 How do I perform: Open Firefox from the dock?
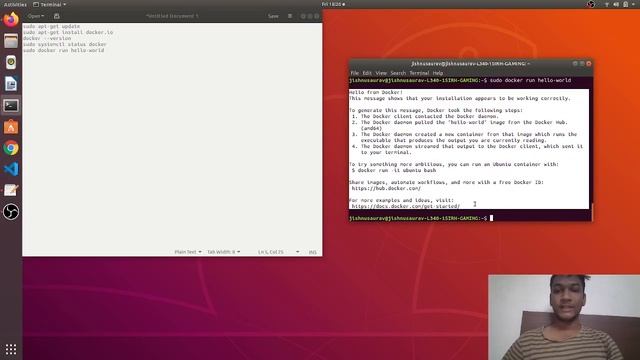[11, 19]
